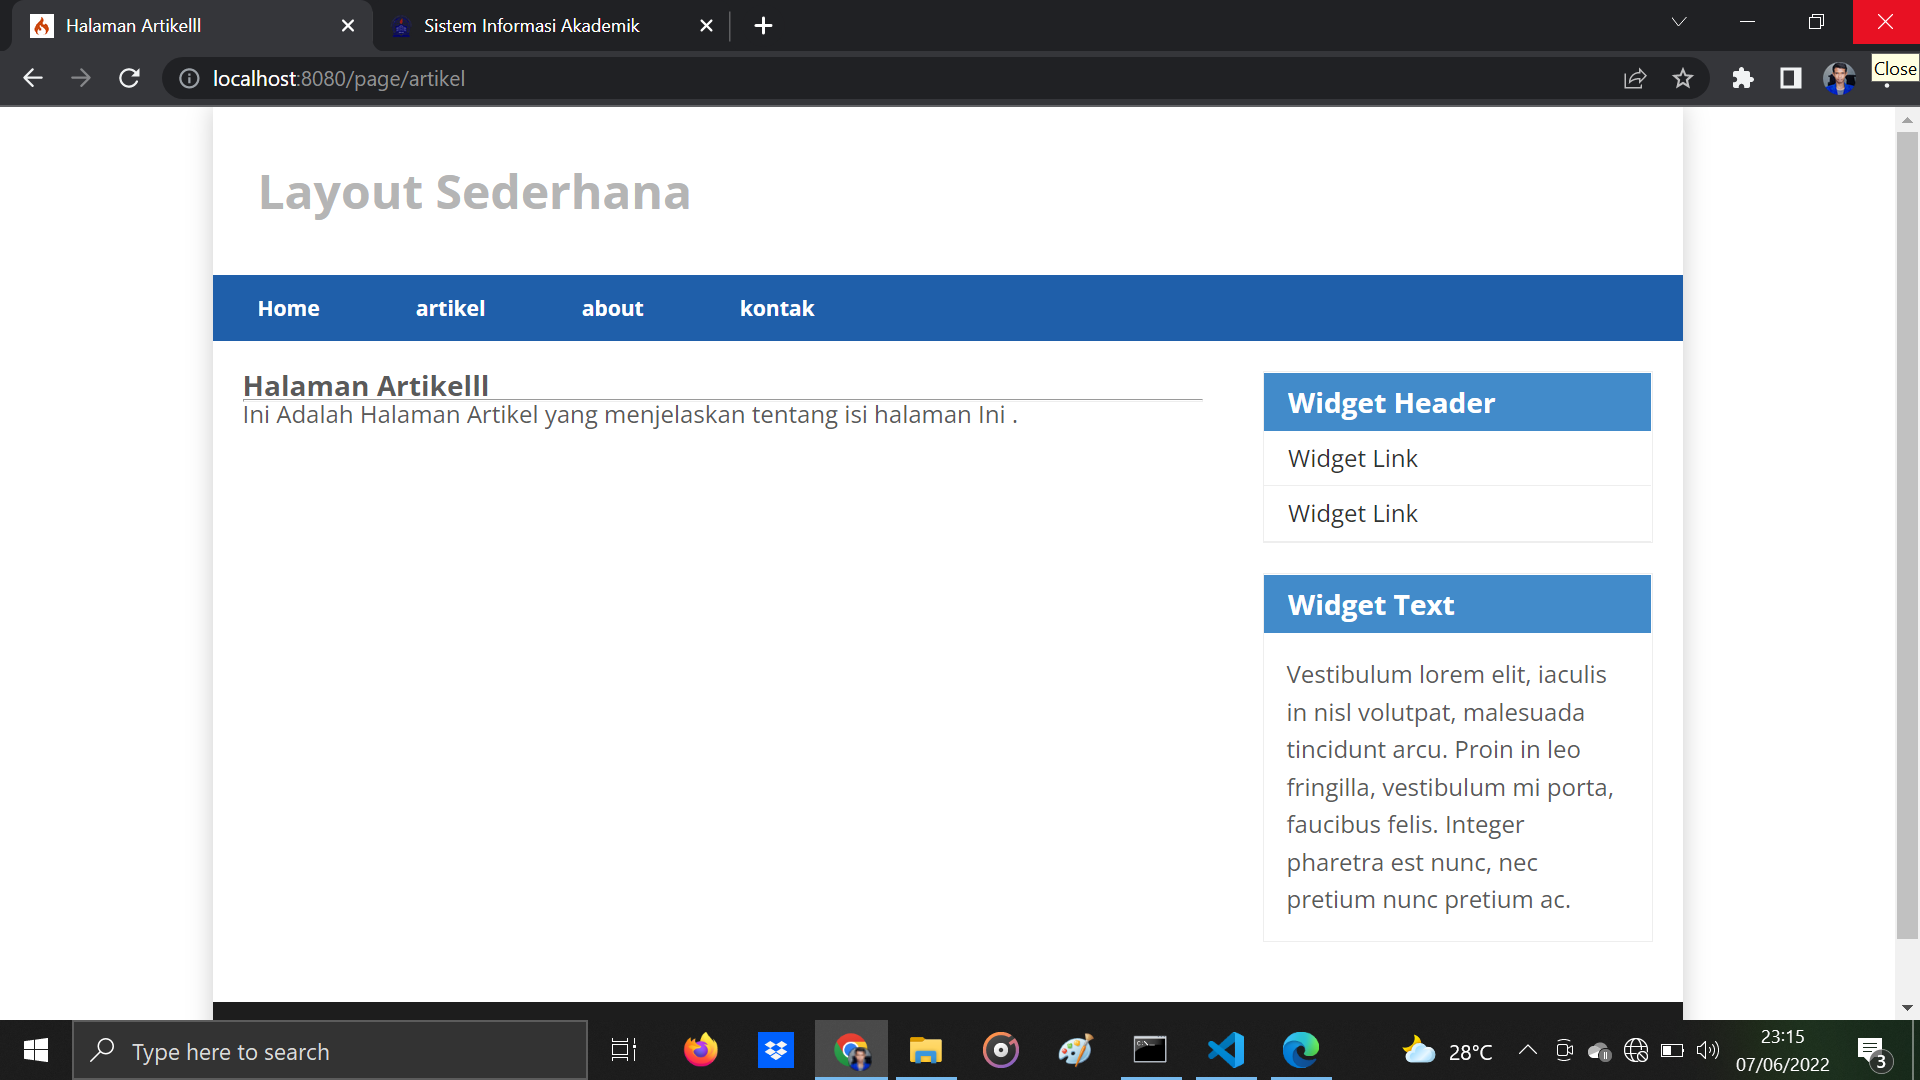Mute system volume from the tray
Image resolution: width=1920 pixels, height=1080 pixels.
point(1708,1050)
